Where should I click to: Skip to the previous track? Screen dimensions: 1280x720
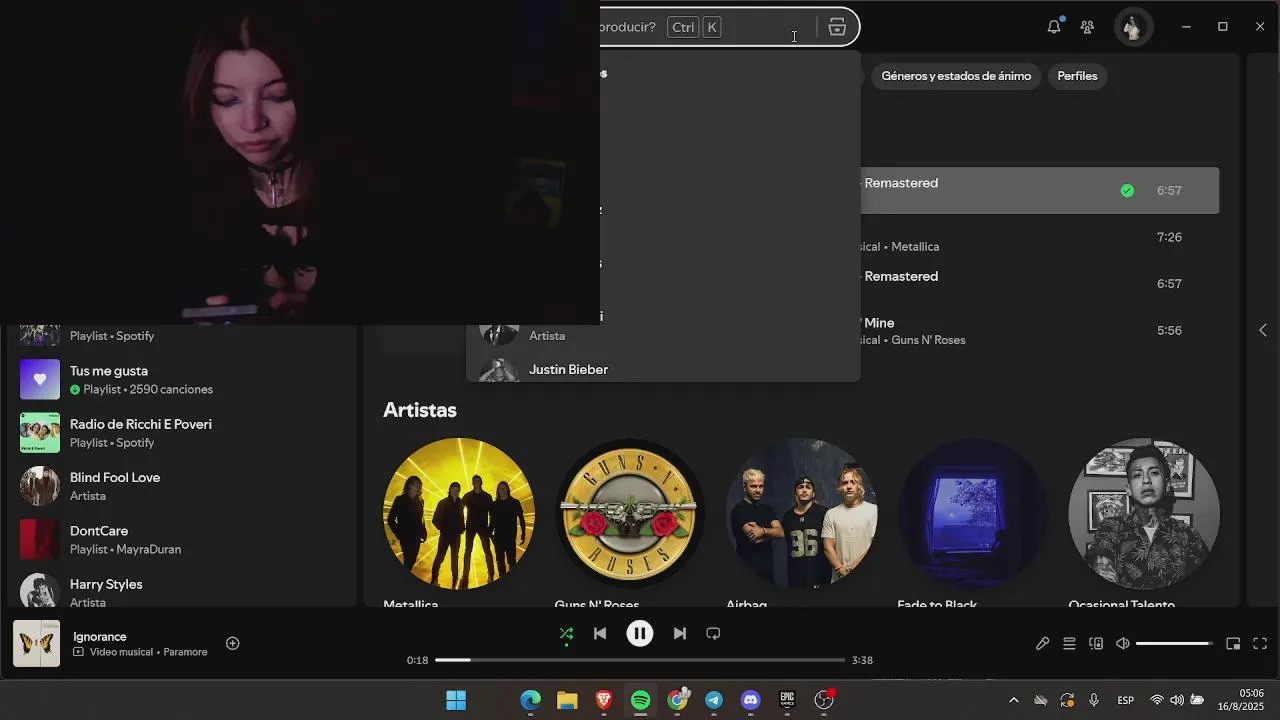[x=600, y=633]
